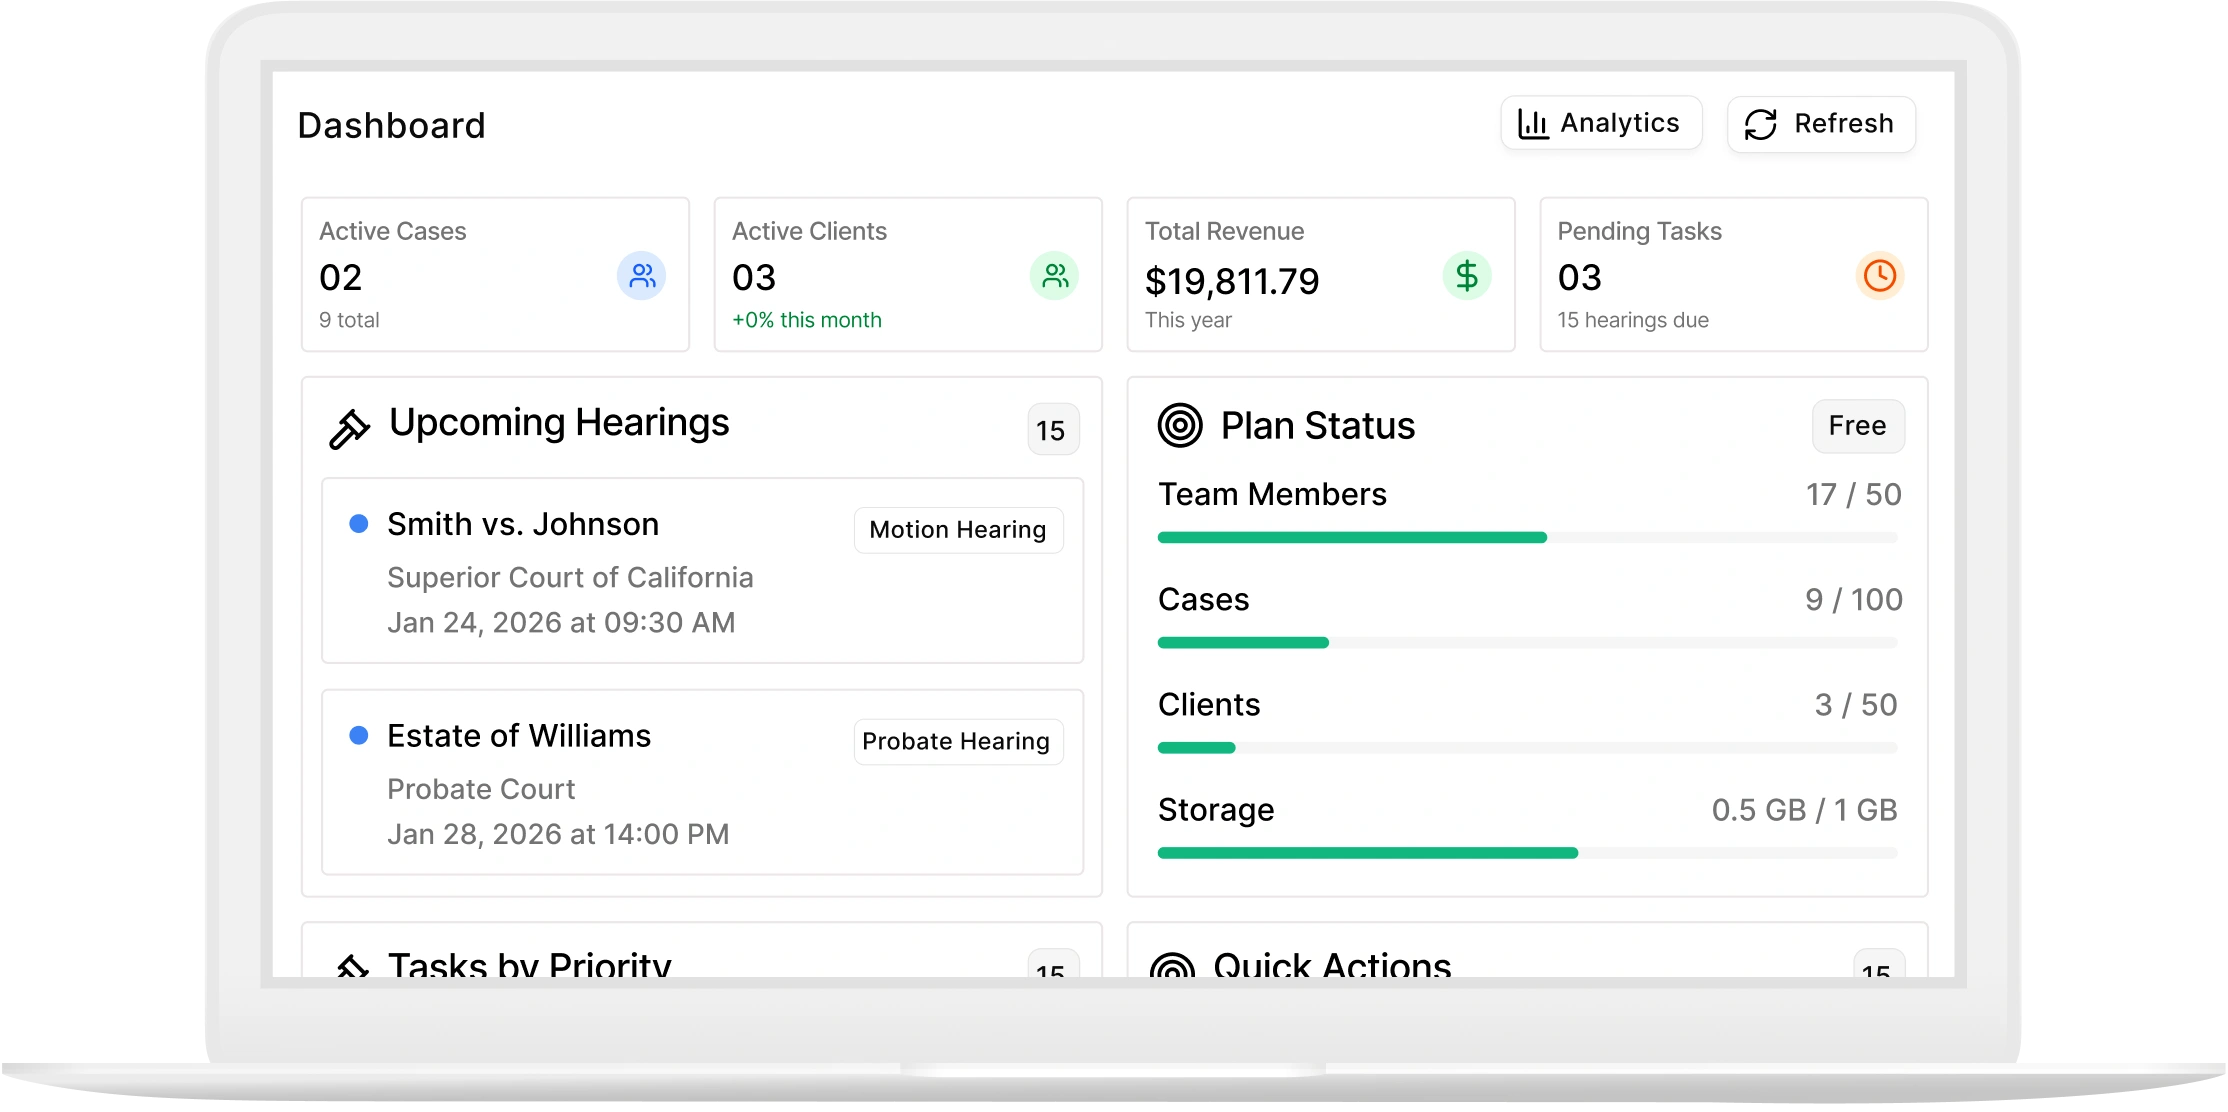Click the '9 / 100' cases count
The image size is (2228, 1112).
(1853, 600)
